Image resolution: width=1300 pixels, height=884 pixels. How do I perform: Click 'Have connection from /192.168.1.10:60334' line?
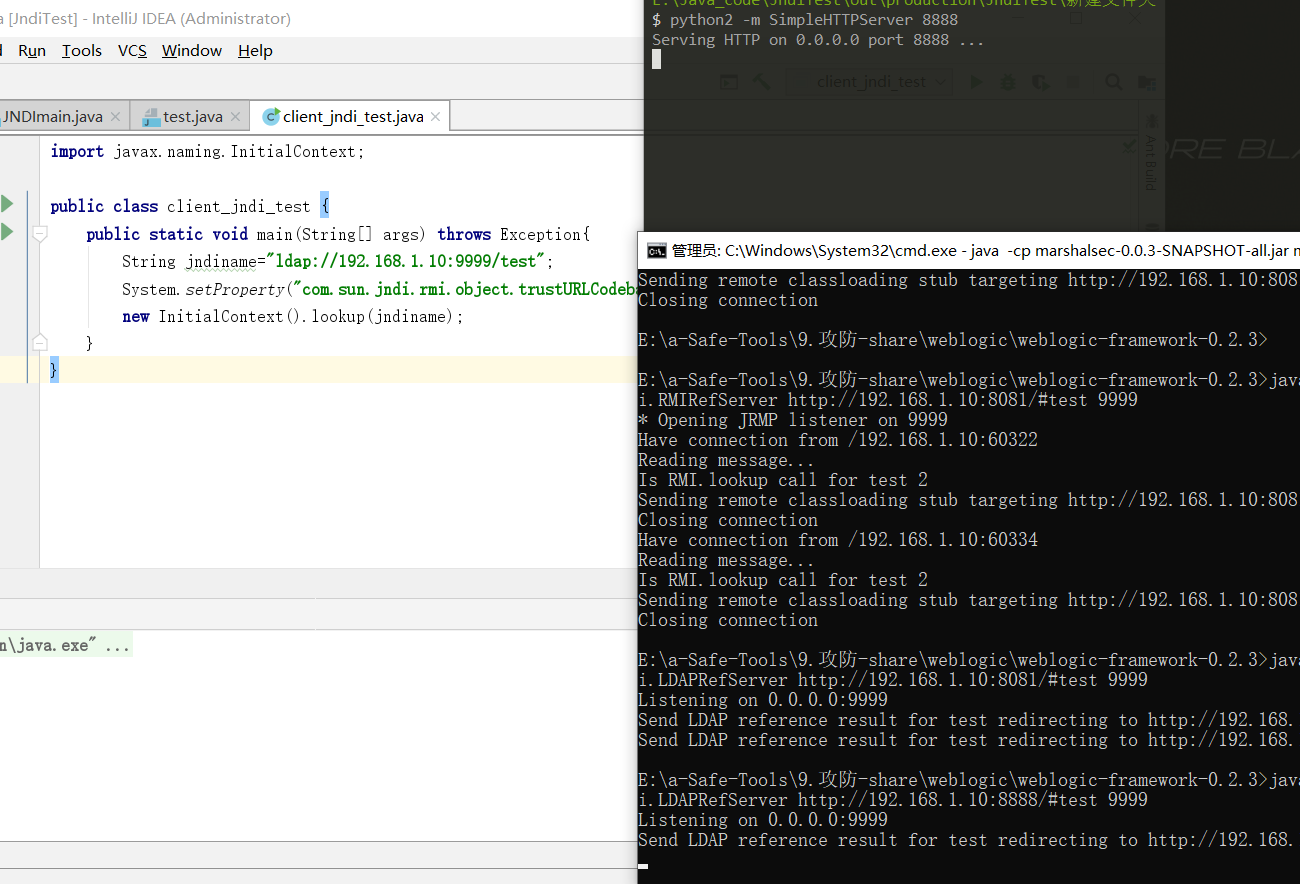(838, 540)
